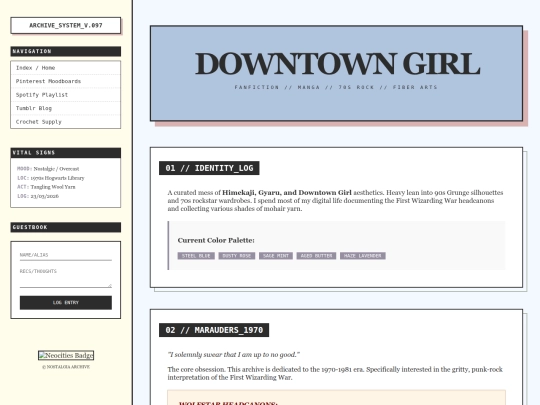Screen dimensions: 540x405
Task: Click the ARCHIVE_SYSTEM_V.097 header box
Action: tap(66, 25)
